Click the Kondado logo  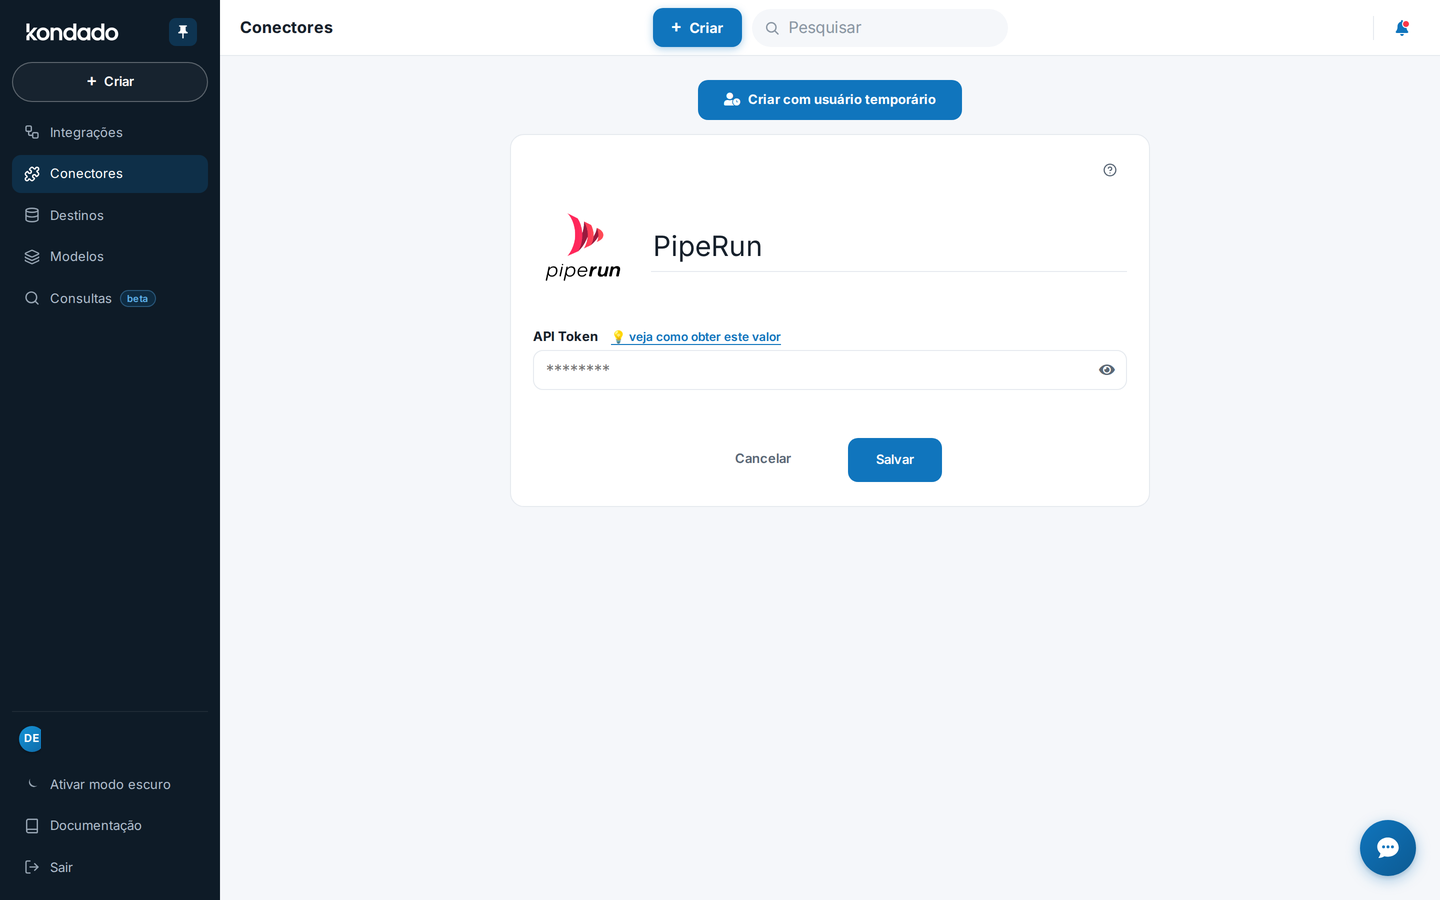coord(72,32)
